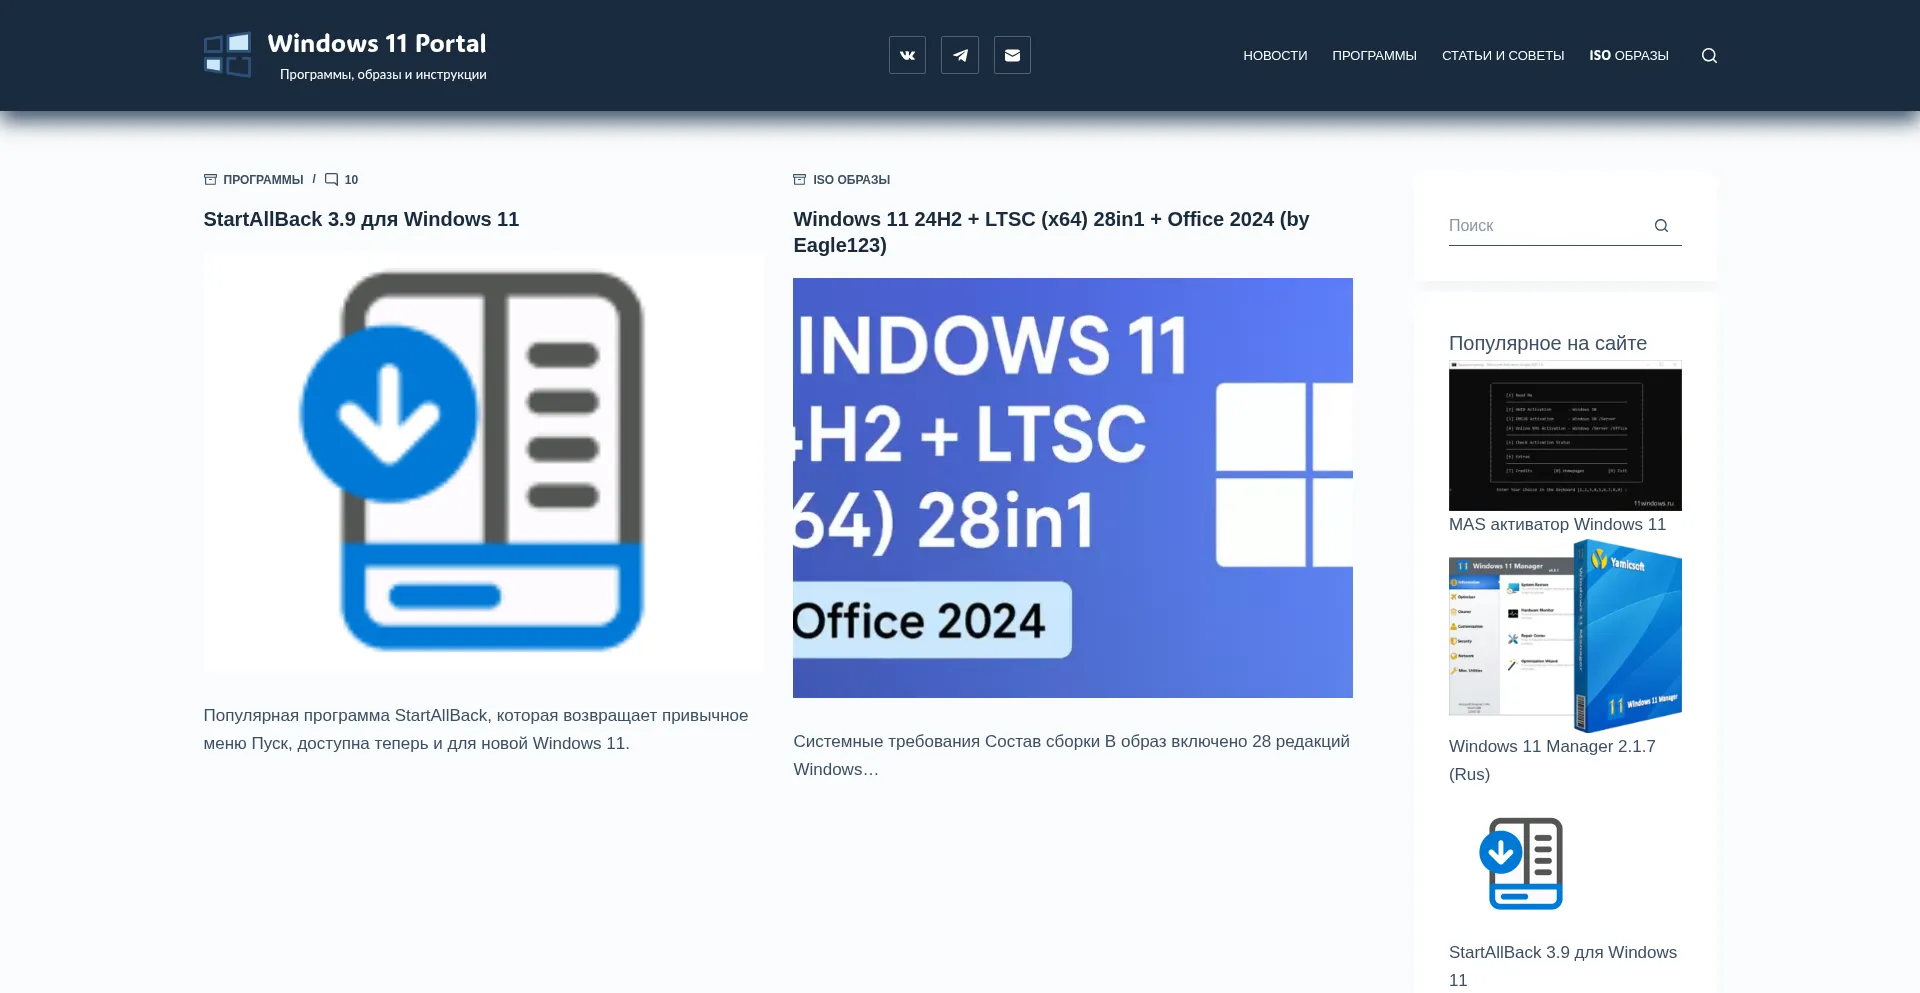The height and width of the screenshot is (993, 1920).
Task: Submit search with sidebar magnifier icon
Action: click(x=1661, y=226)
